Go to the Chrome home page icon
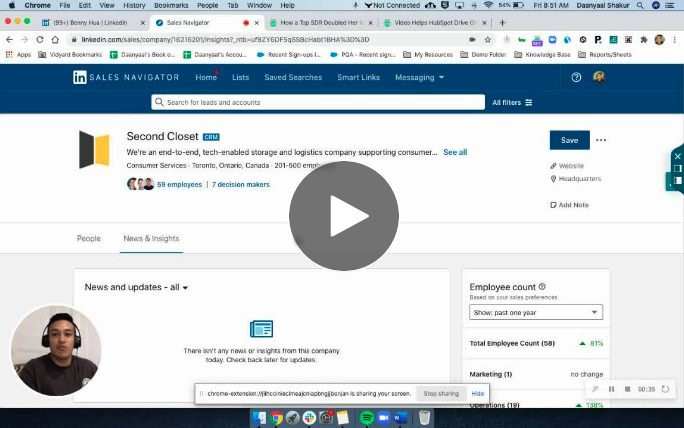 coord(55,40)
